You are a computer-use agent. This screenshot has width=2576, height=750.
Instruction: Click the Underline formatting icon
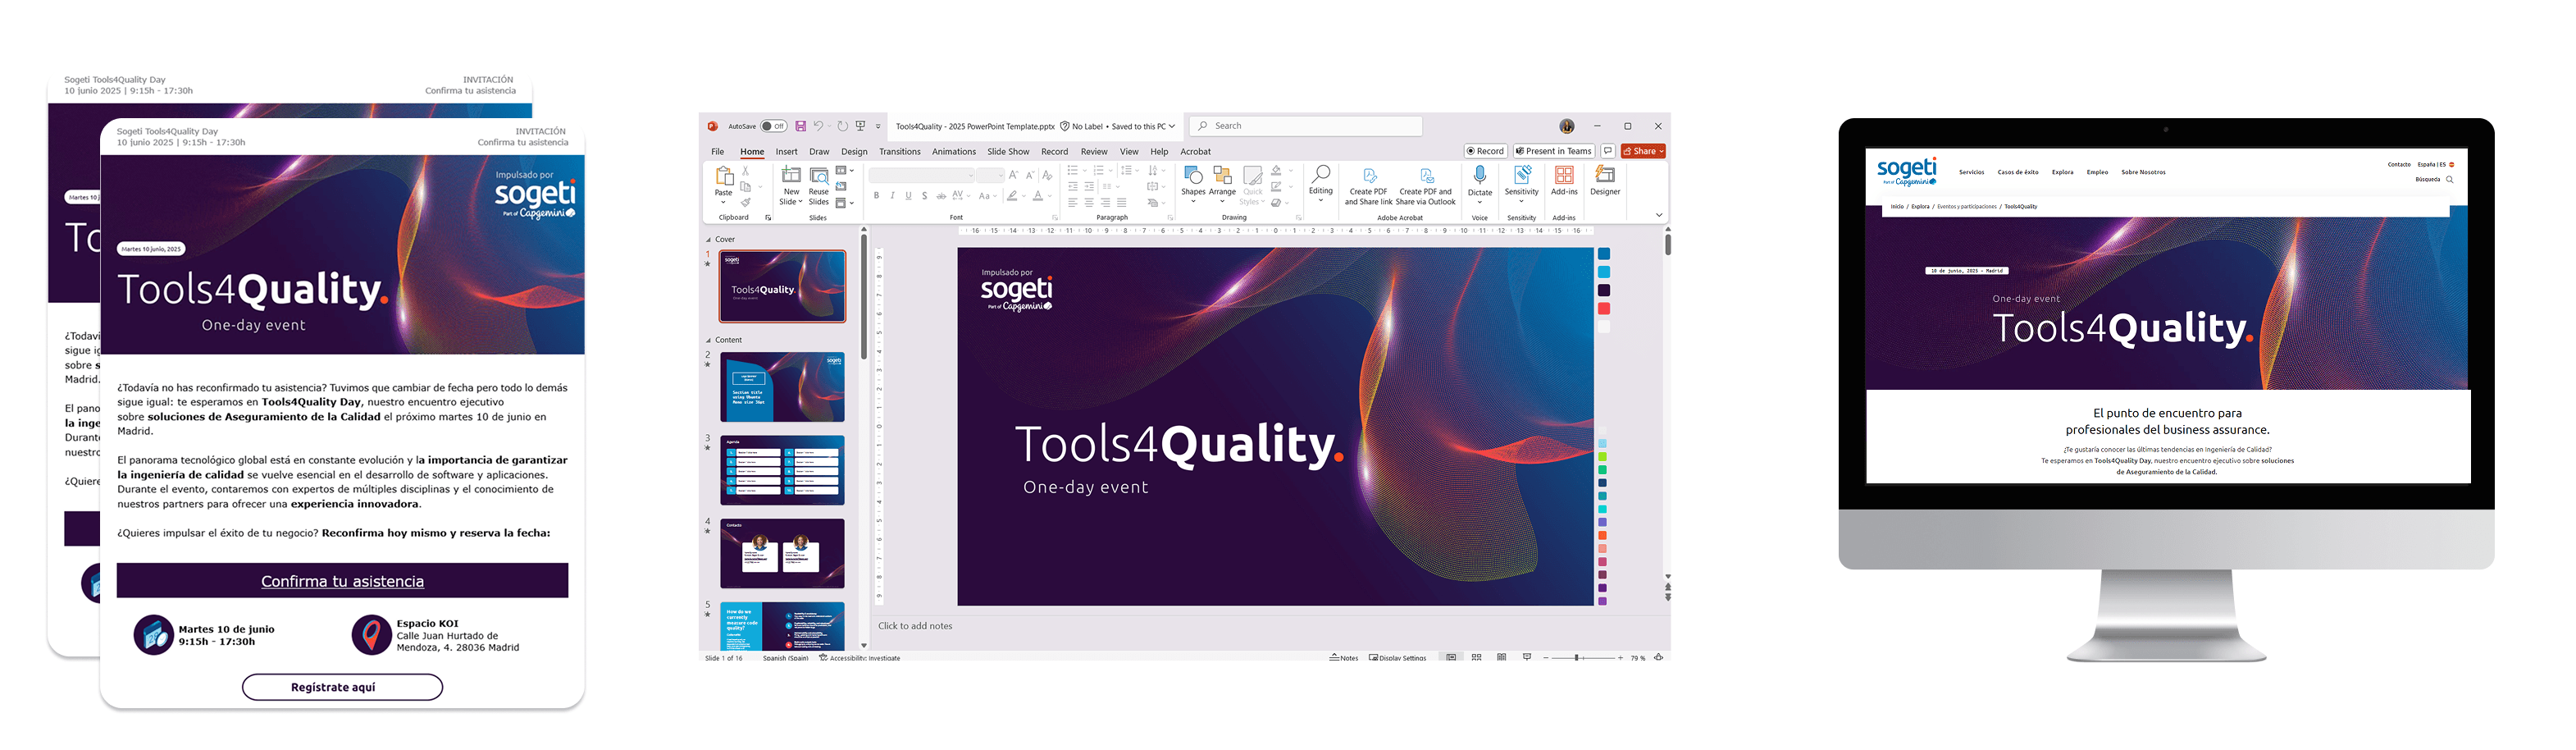(x=908, y=196)
